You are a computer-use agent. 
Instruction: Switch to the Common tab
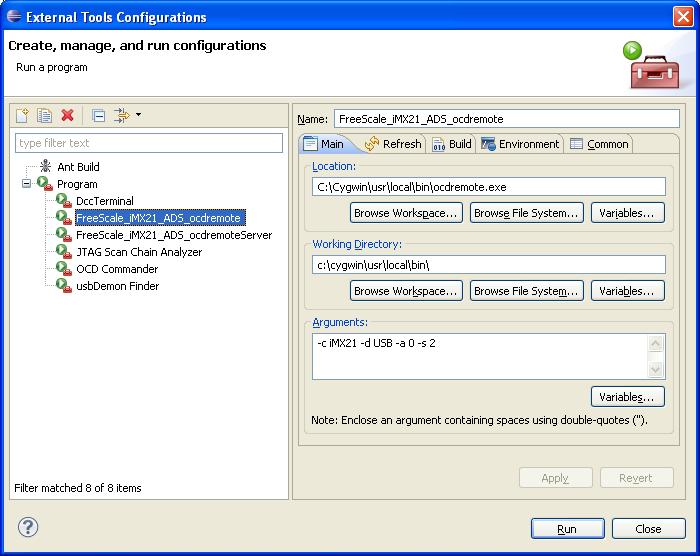(599, 144)
